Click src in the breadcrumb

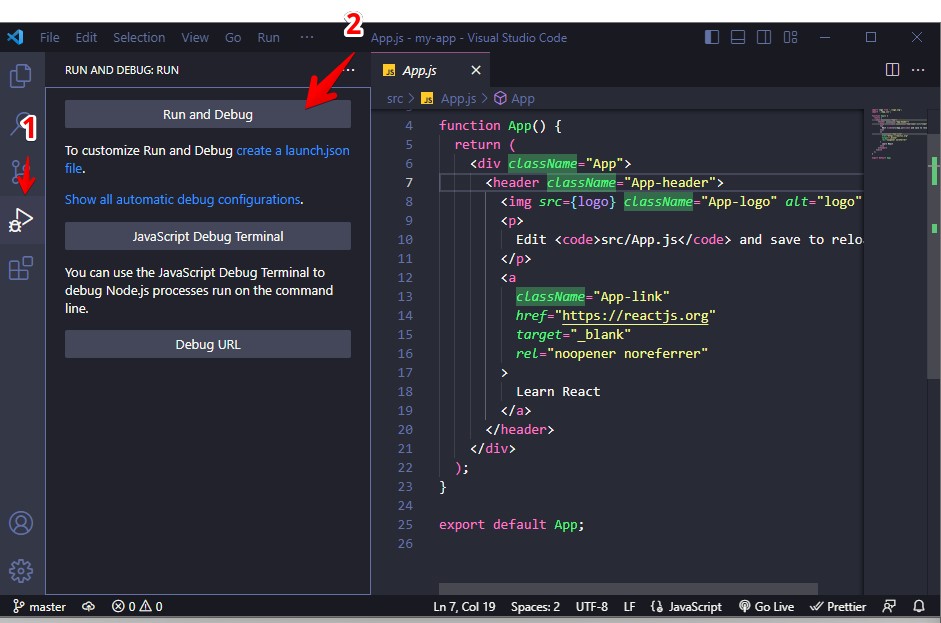[395, 98]
